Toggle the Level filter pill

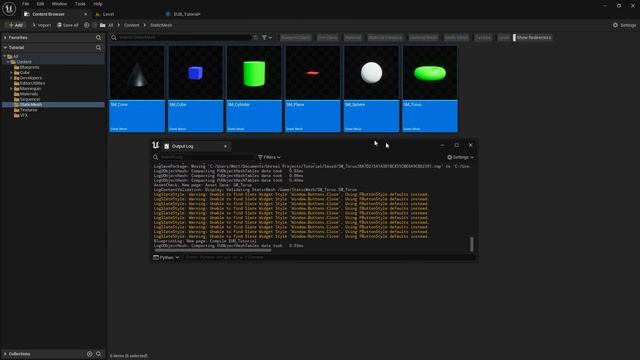point(504,38)
